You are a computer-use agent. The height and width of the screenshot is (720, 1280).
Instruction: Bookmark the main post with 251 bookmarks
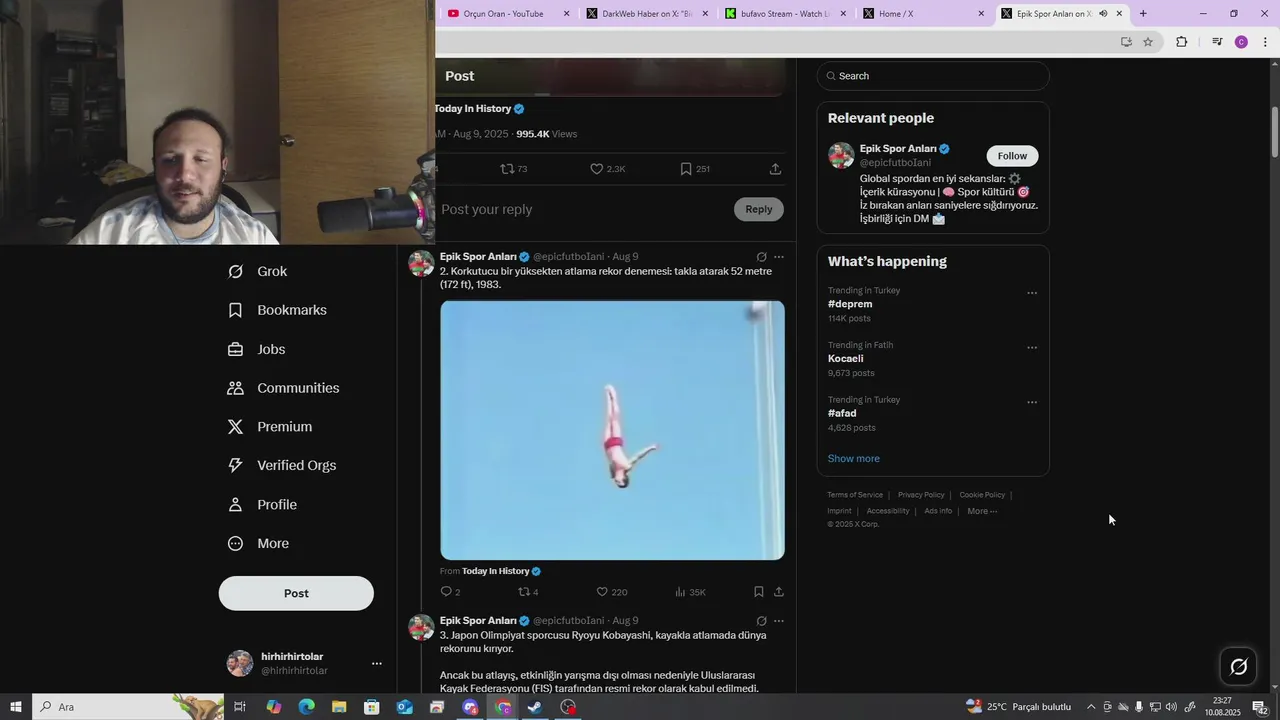[695, 169]
